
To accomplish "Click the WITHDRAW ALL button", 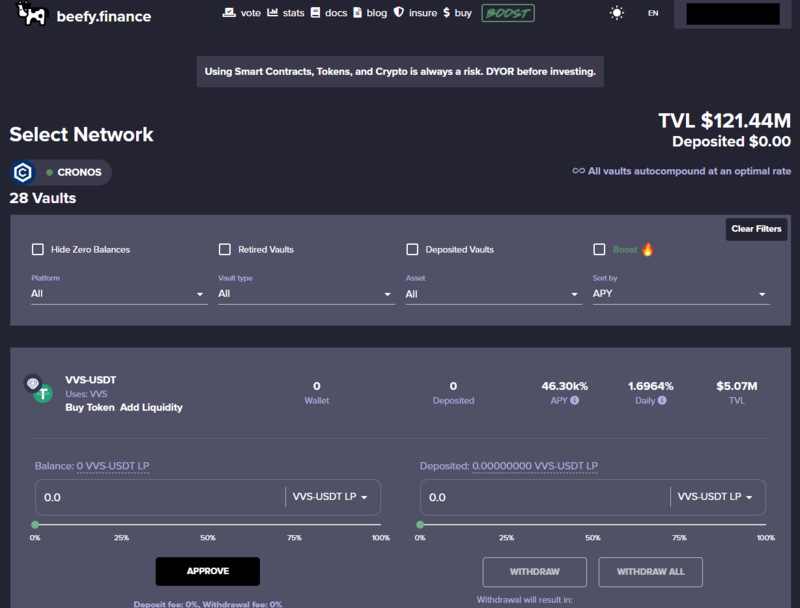I will click(x=651, y=572).
